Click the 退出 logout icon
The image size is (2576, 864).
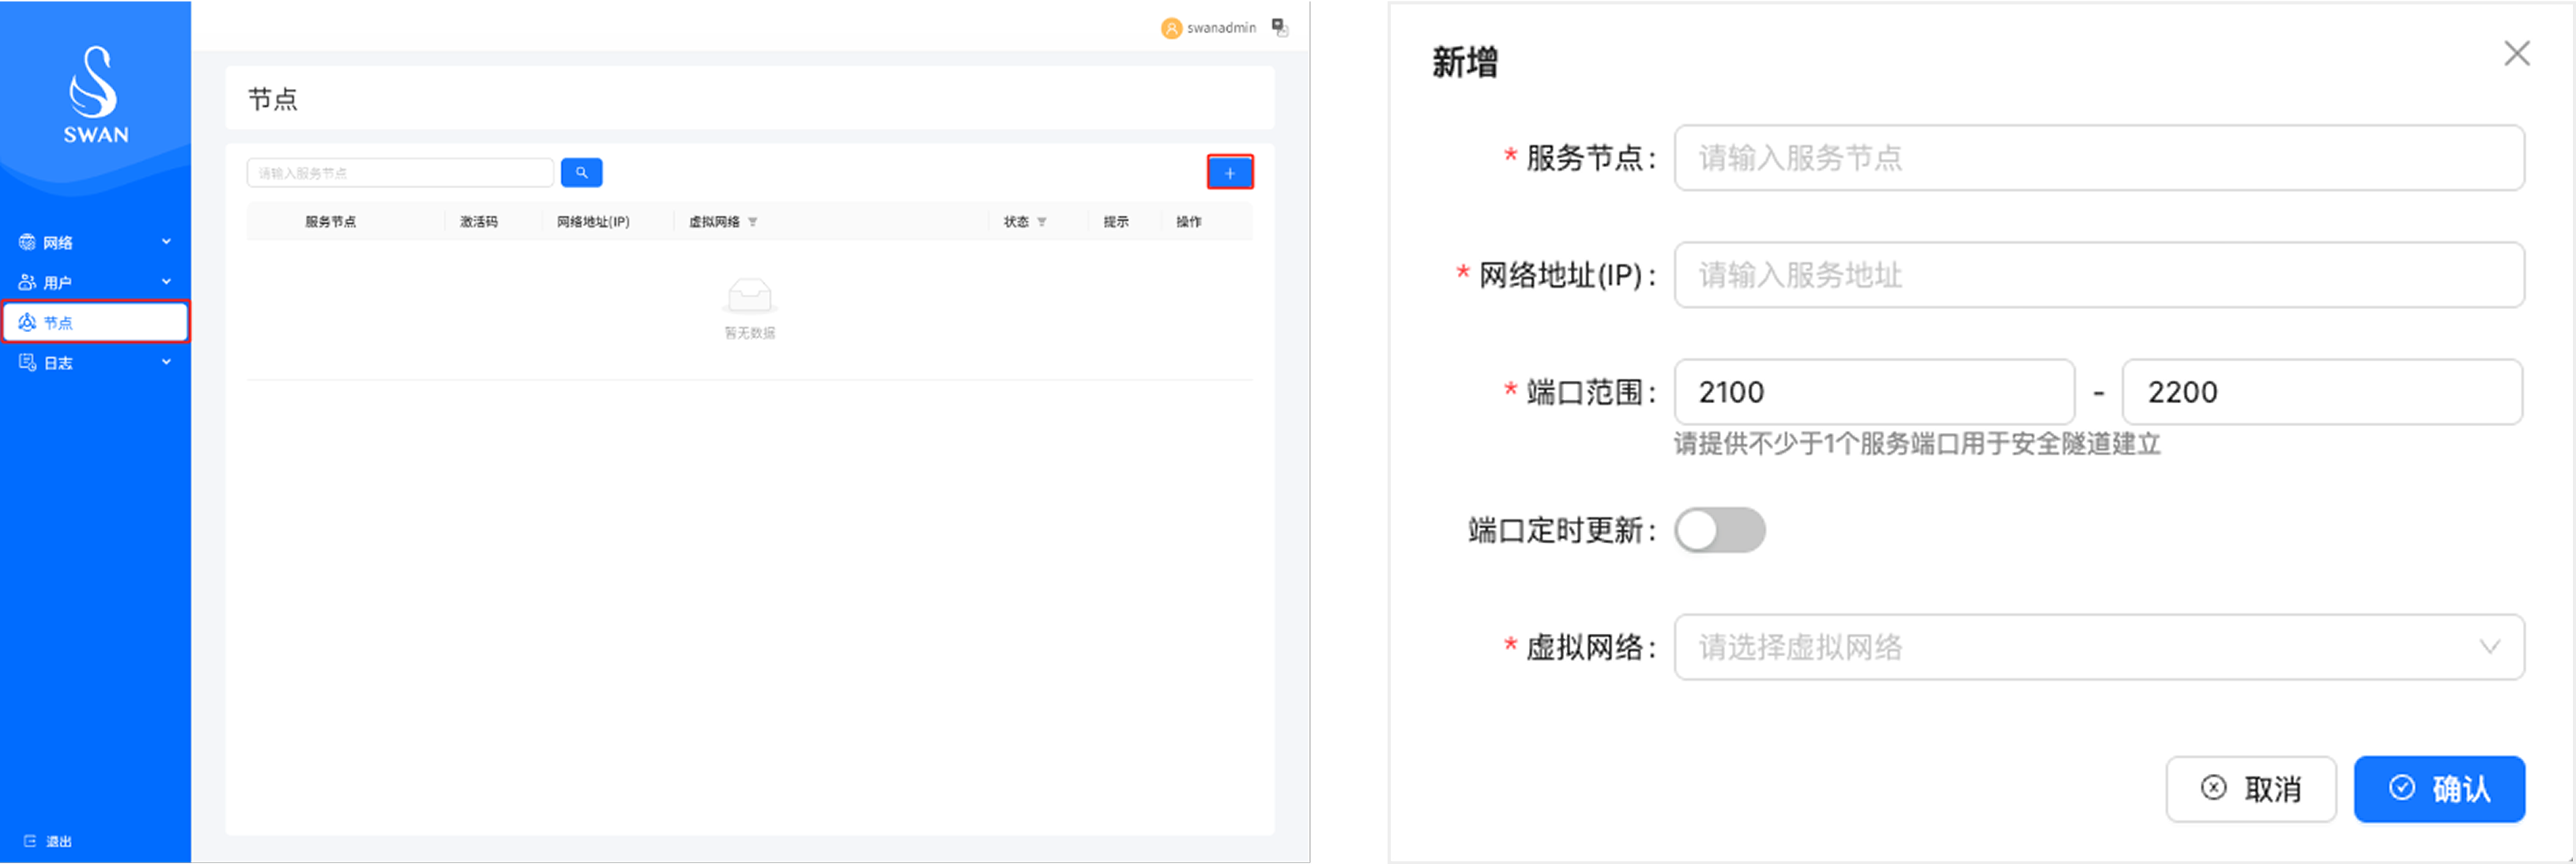click(x=30, y=841)
